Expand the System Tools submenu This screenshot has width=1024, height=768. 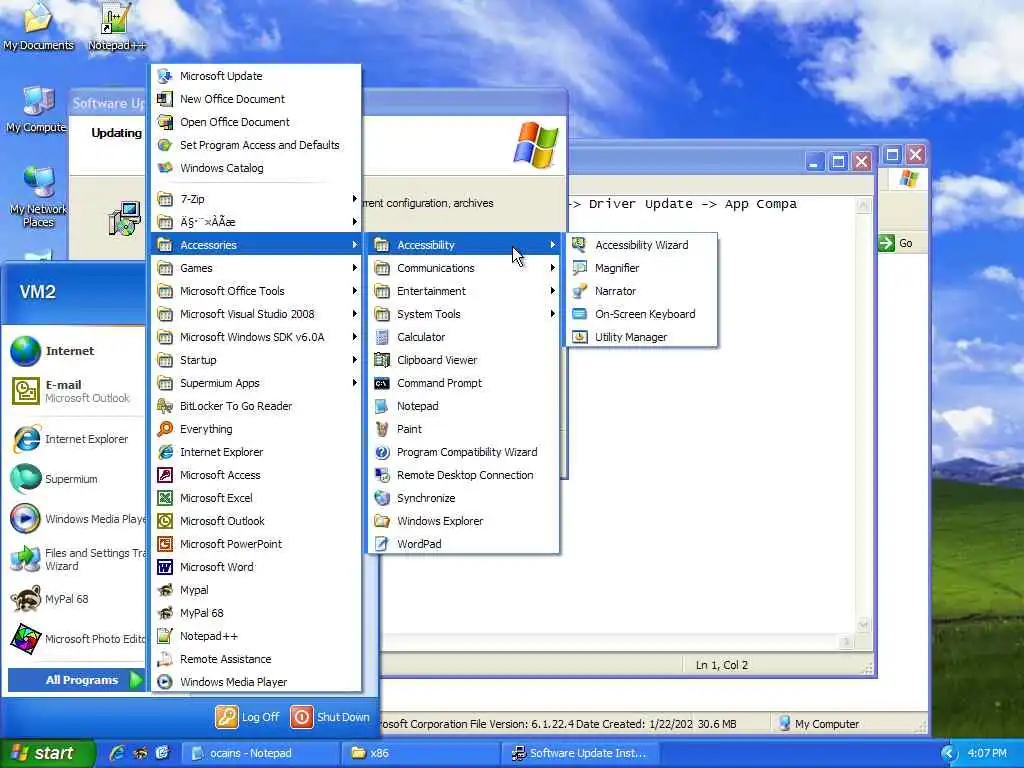coord(464,314)
